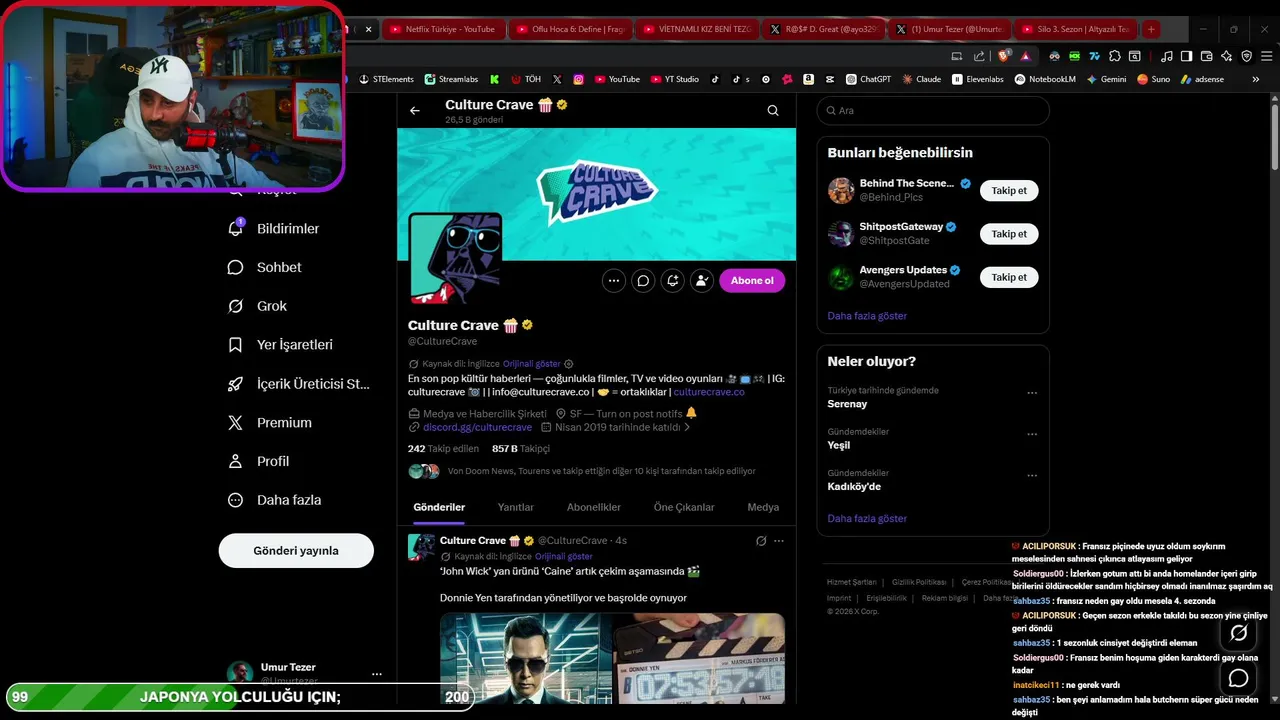
Task: View the 857 B Takipçi list
Action: 521,449
